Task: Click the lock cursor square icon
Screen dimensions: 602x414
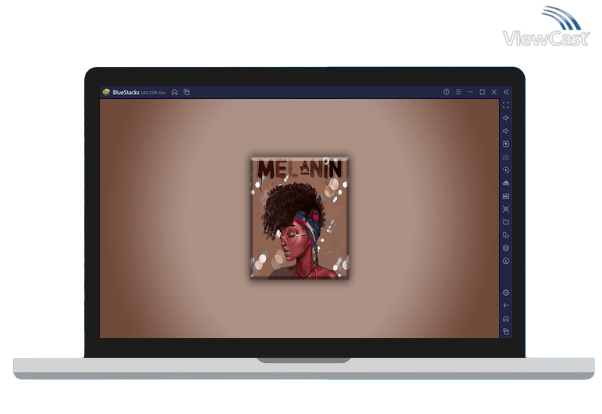Action: pos(506,144)
